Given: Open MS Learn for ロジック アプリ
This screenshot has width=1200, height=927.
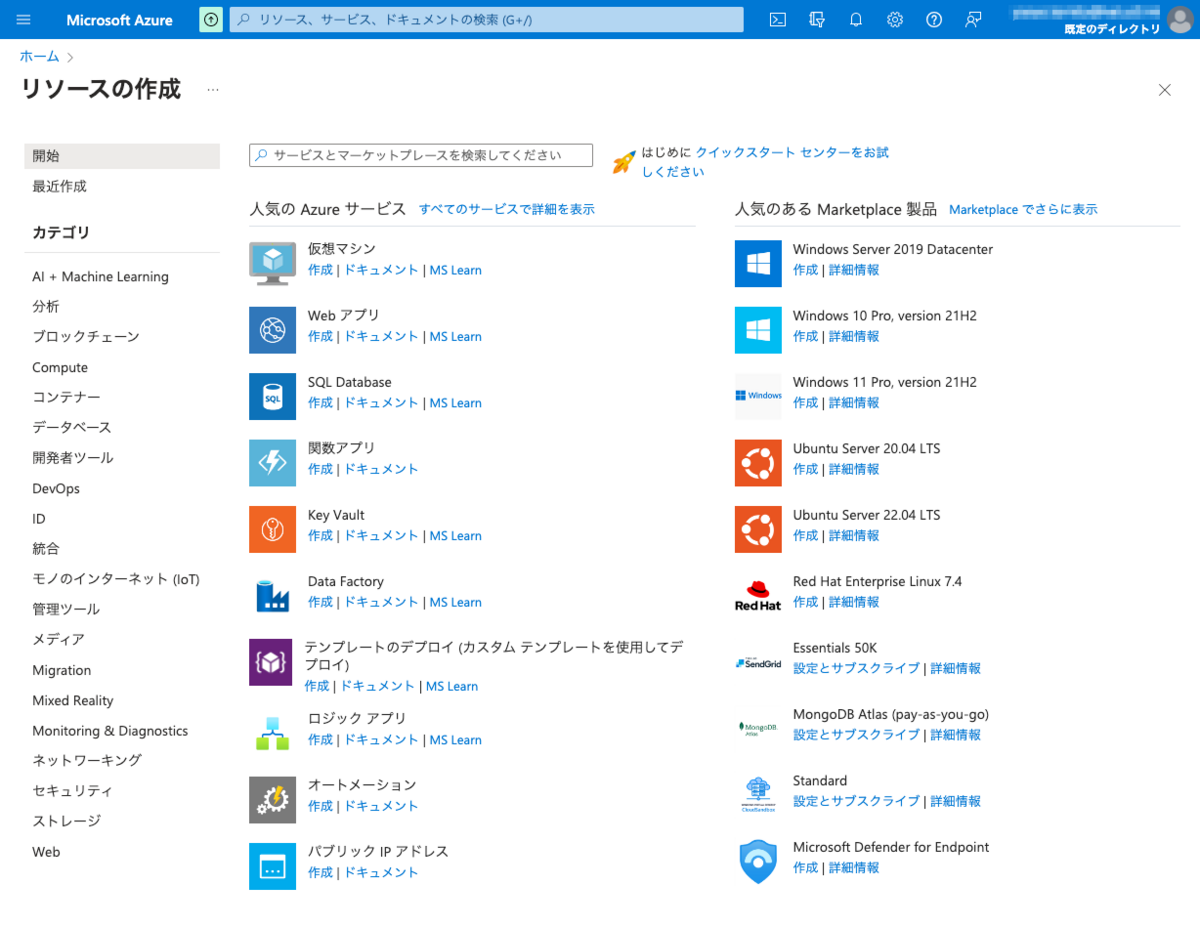Looking at the screenshot, I should (x=455, y=740).
